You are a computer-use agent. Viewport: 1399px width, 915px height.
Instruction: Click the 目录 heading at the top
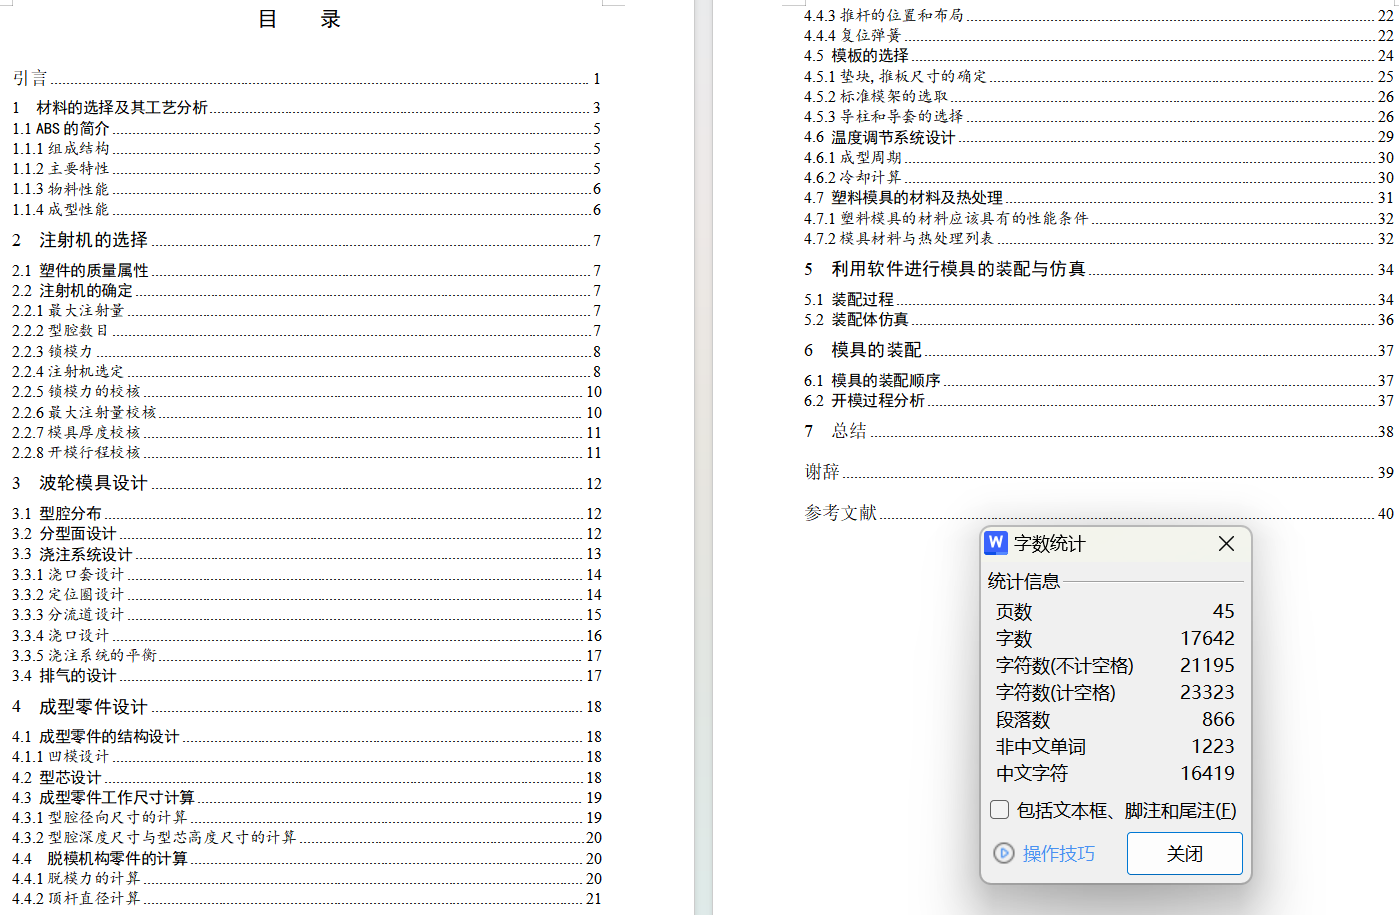[300, 19]
